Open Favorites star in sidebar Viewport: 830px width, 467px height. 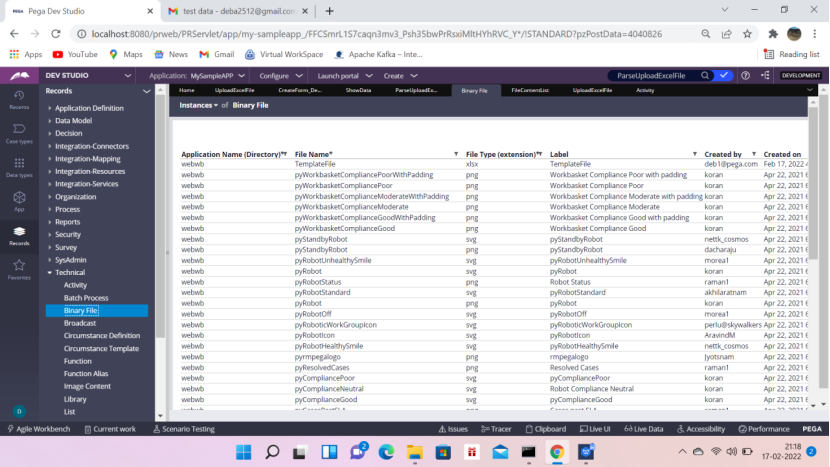[19, 270]
